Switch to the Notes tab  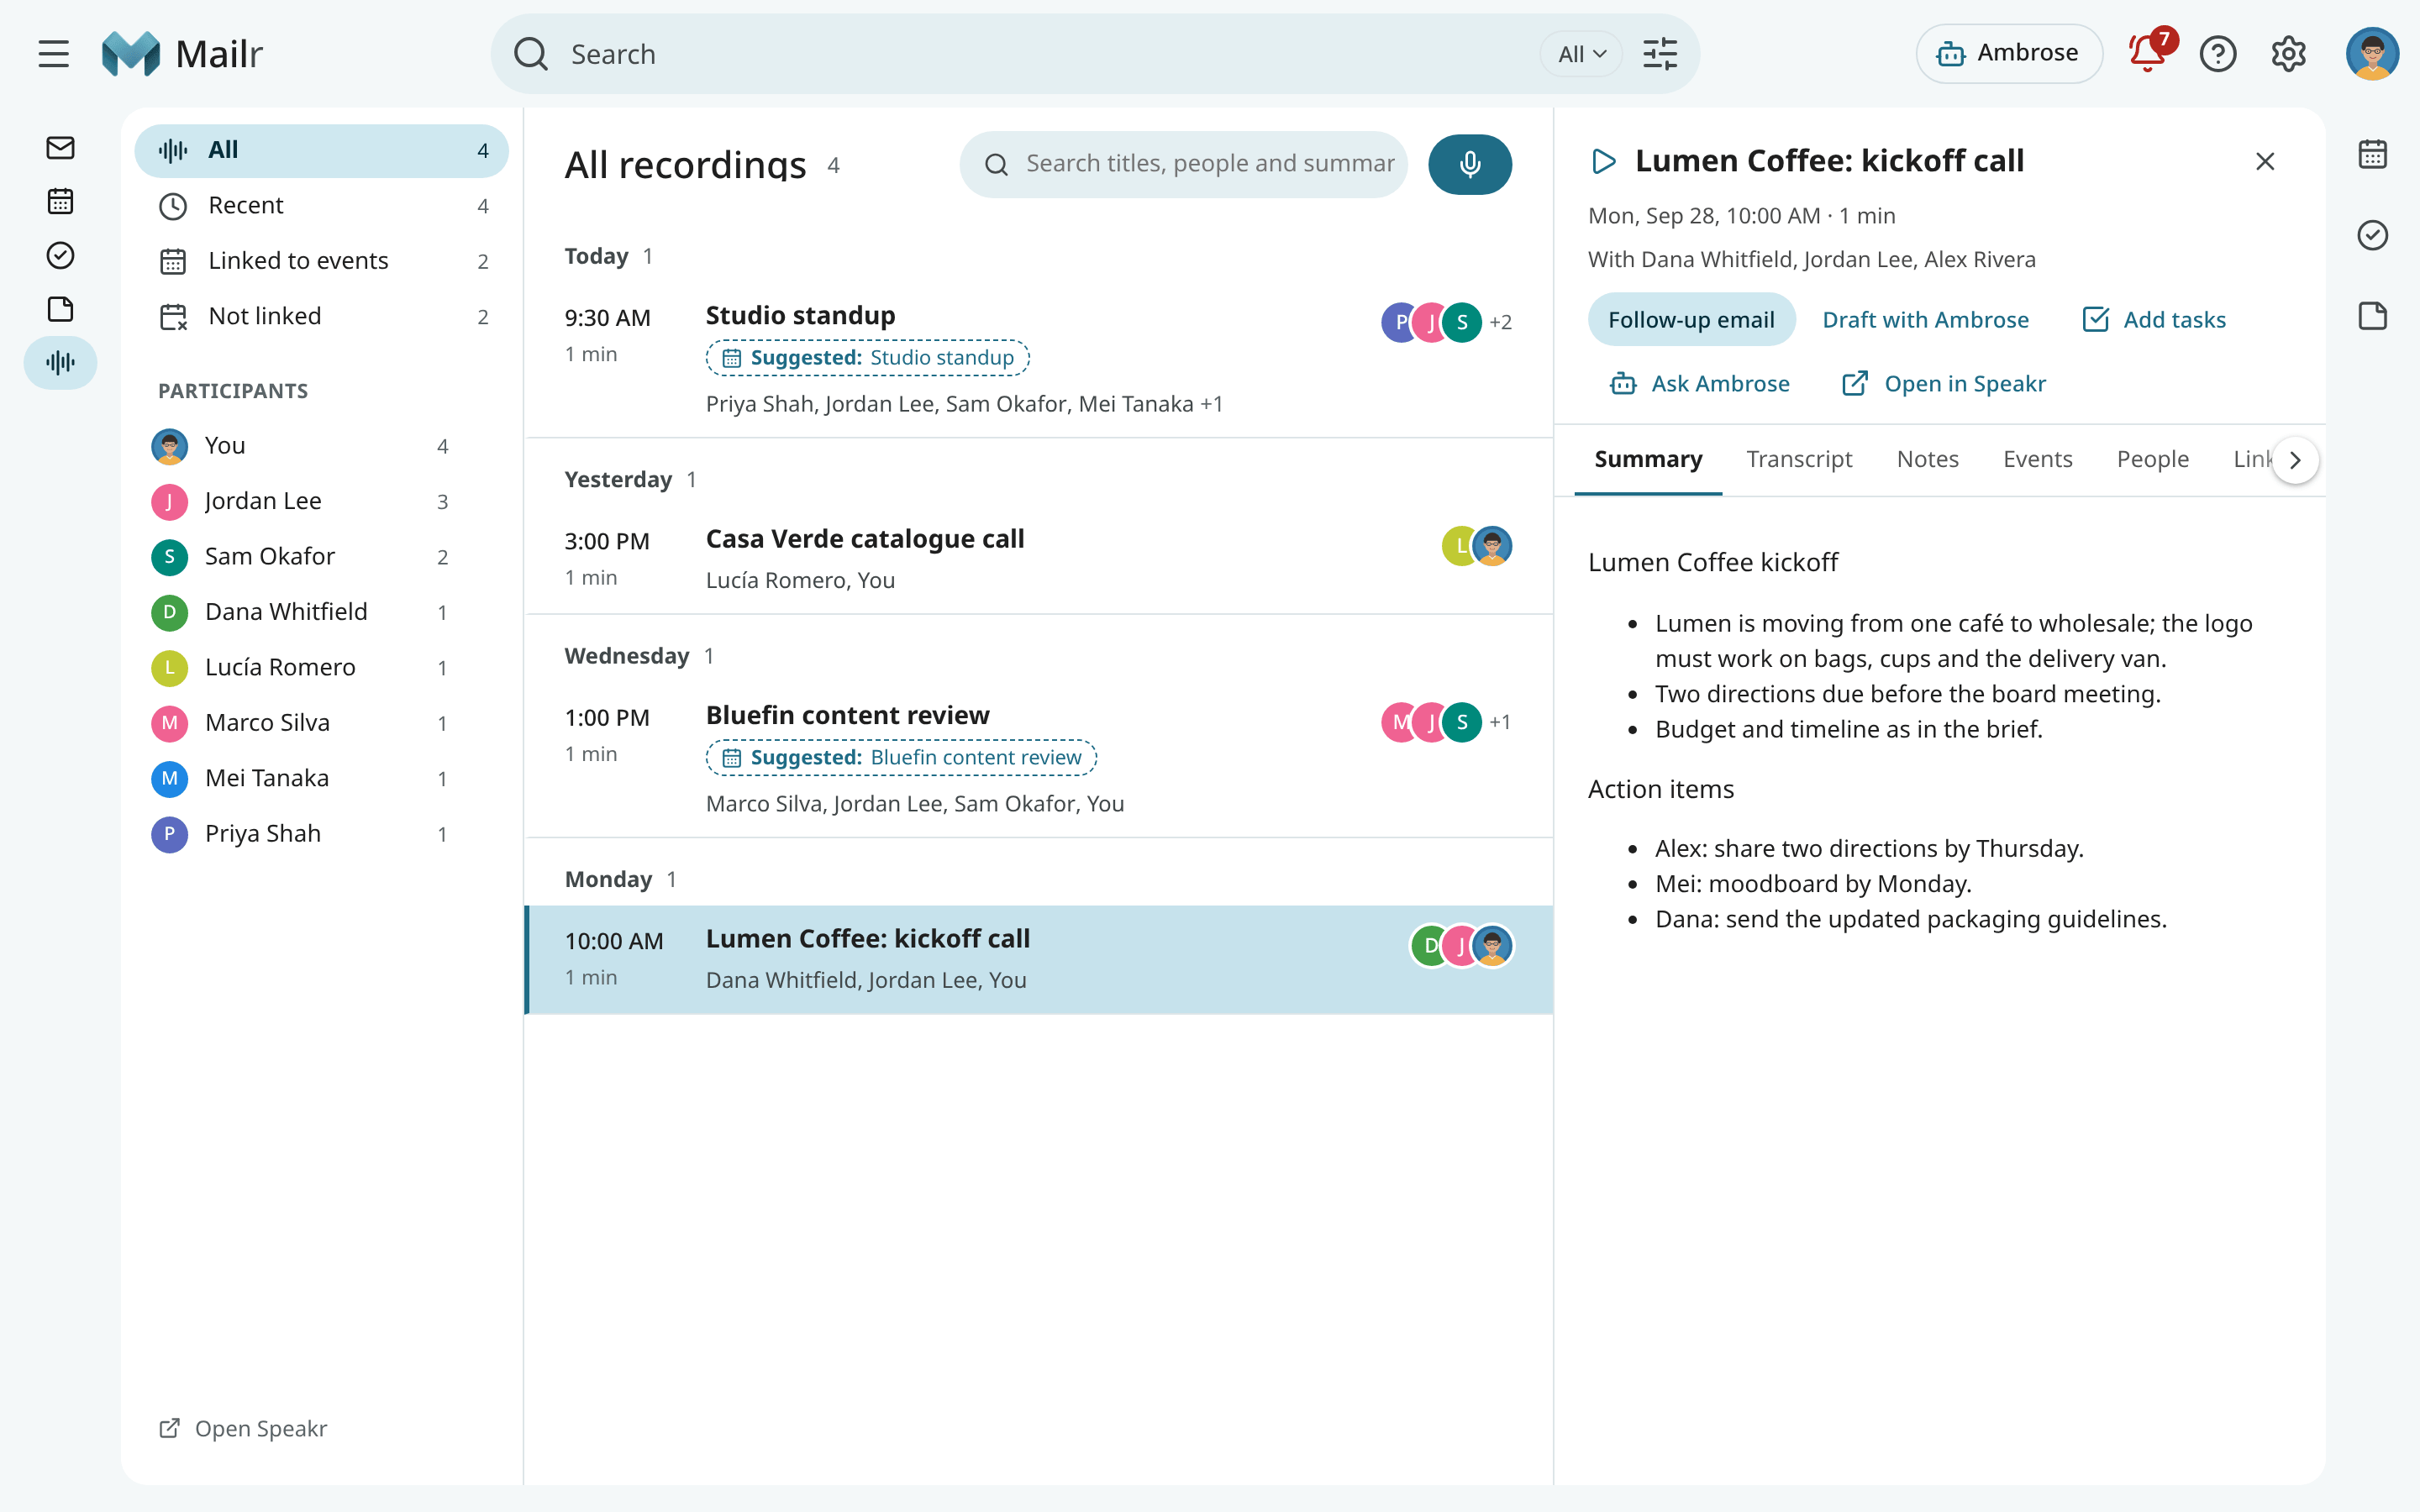(1927, 459)
